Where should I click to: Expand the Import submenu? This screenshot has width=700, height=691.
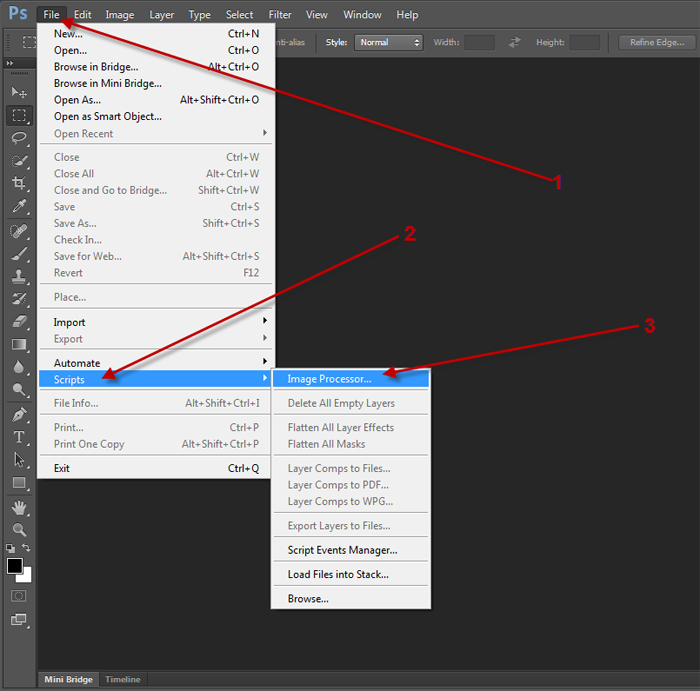click(156, 322)
